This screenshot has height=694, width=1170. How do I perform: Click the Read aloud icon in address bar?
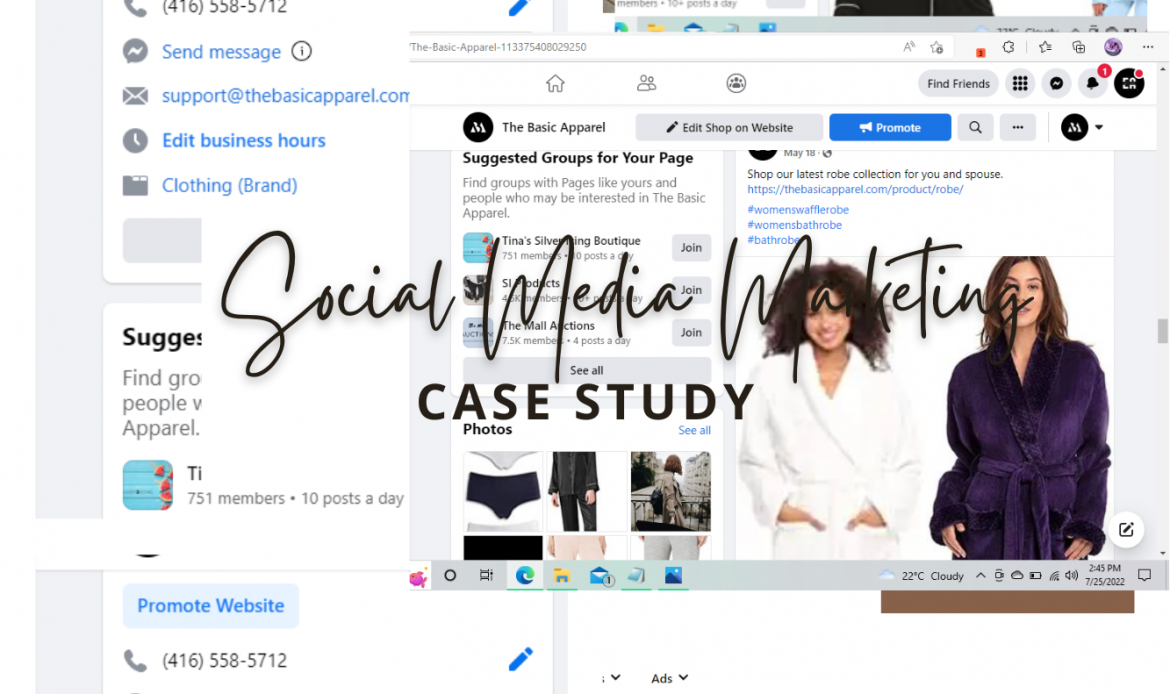pos(909,47)
